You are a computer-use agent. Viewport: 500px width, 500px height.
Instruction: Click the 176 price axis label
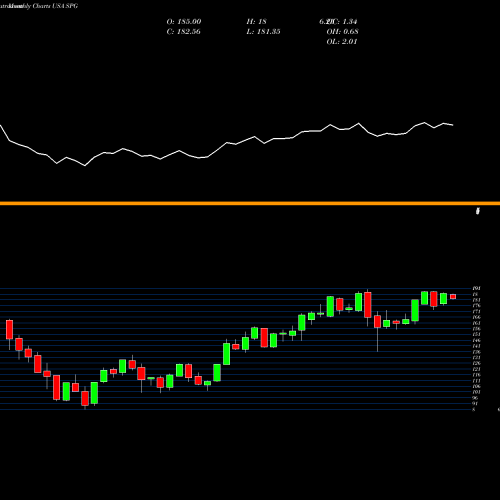476,306
